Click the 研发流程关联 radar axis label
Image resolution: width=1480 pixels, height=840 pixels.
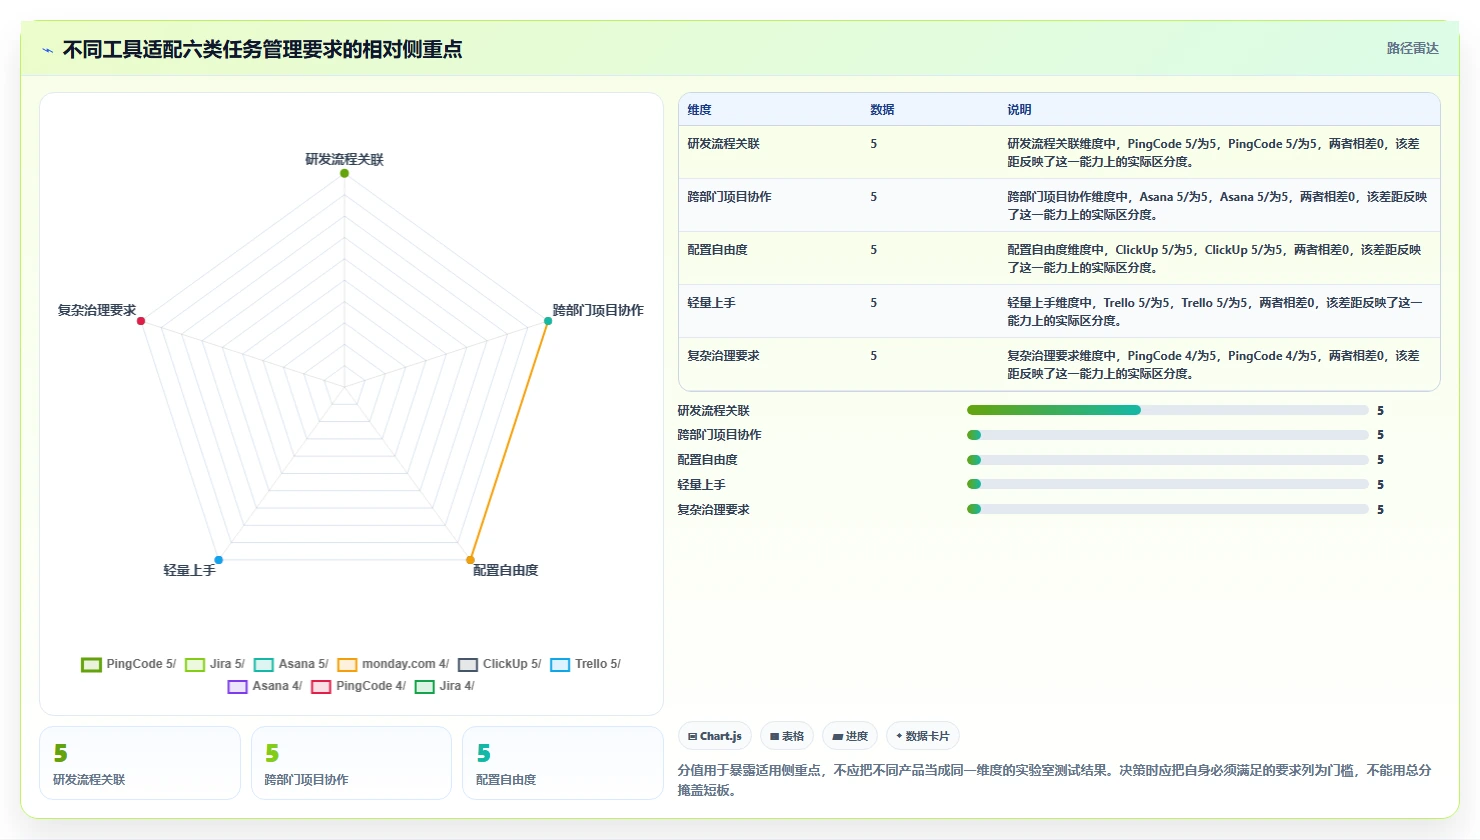344,159
